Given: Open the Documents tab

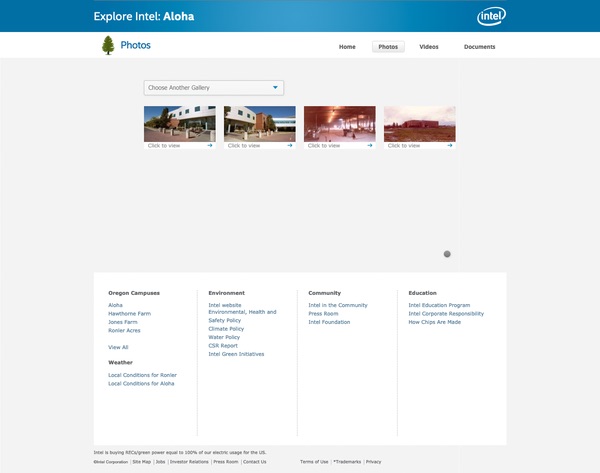Looking at the screenshot, I should click(x=479, y=47).
